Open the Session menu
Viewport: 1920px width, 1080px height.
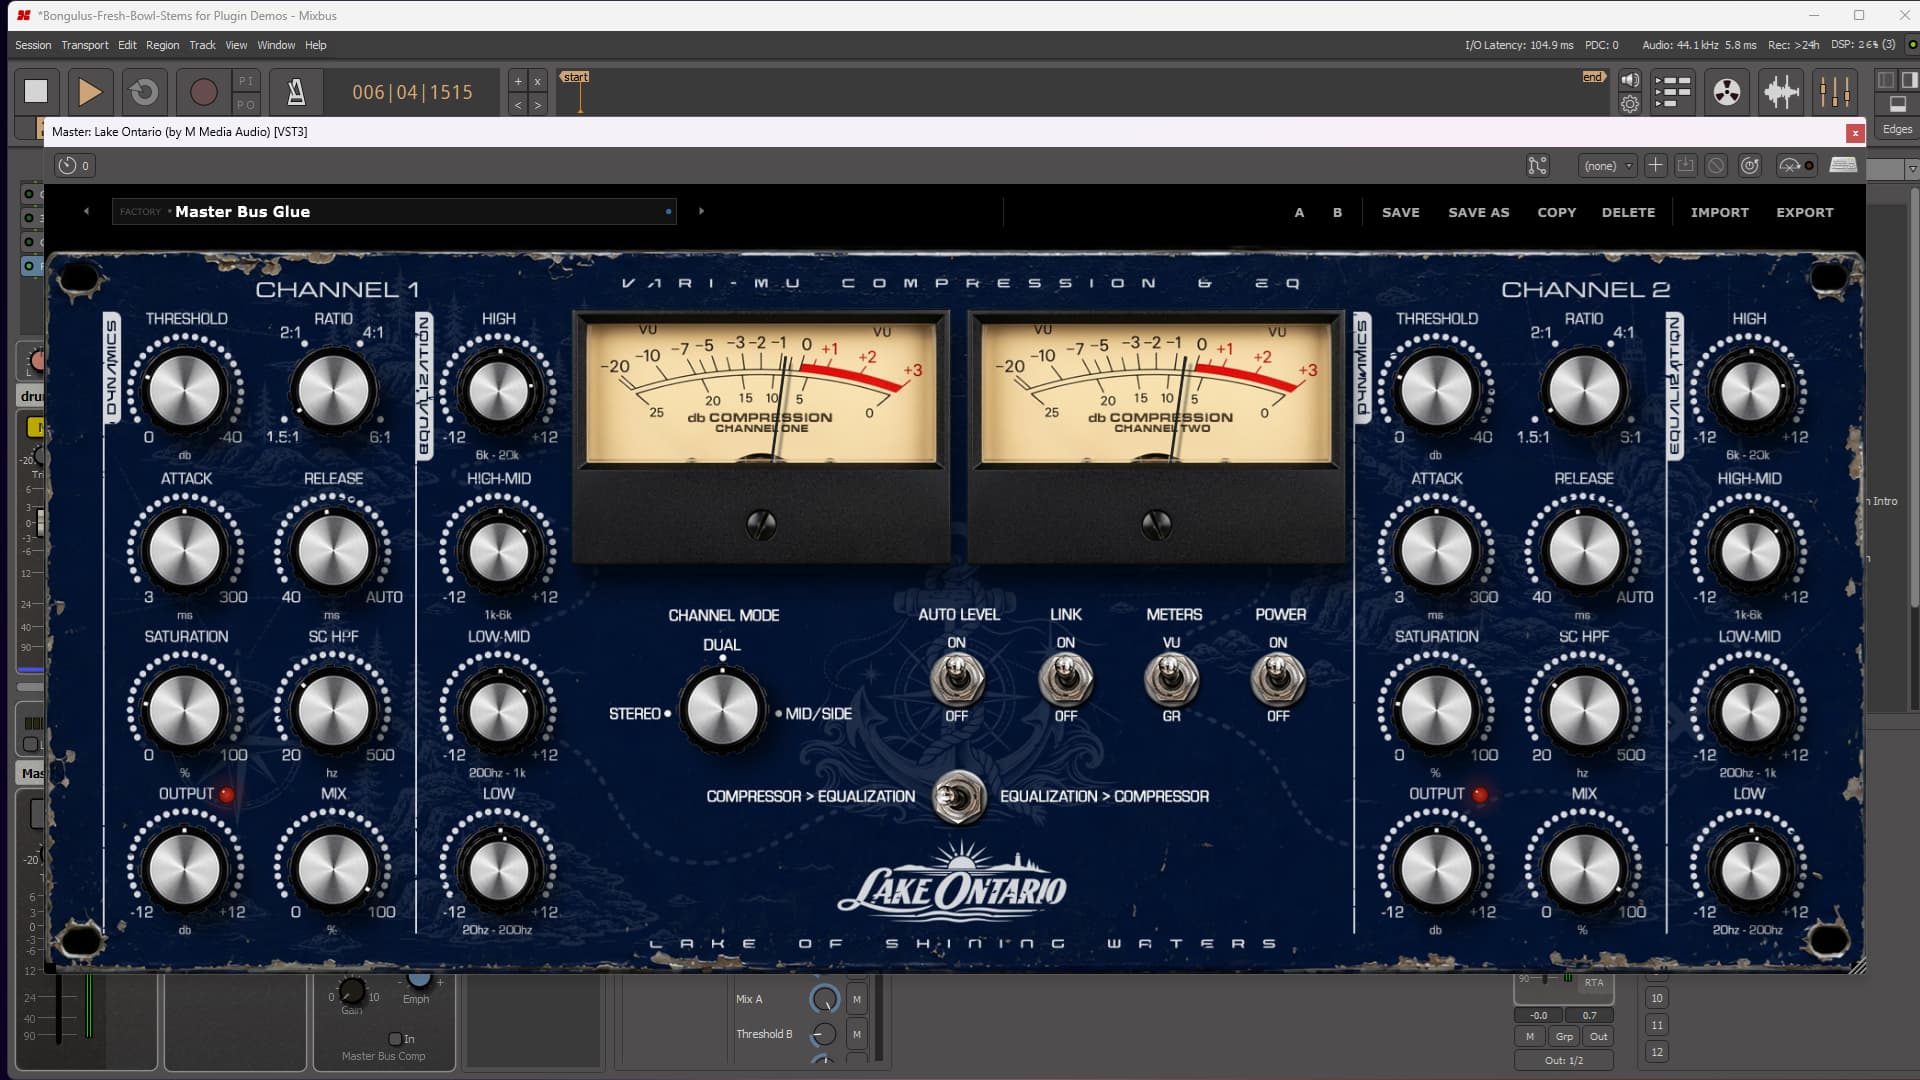33,45
